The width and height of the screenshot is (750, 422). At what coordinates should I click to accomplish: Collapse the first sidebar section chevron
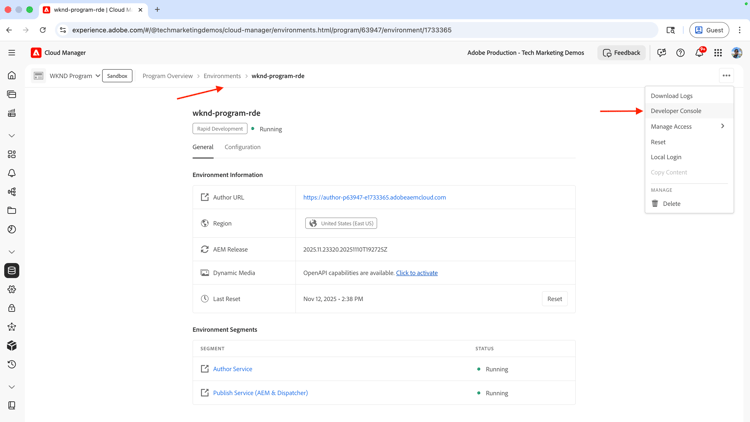click(11, 135)
